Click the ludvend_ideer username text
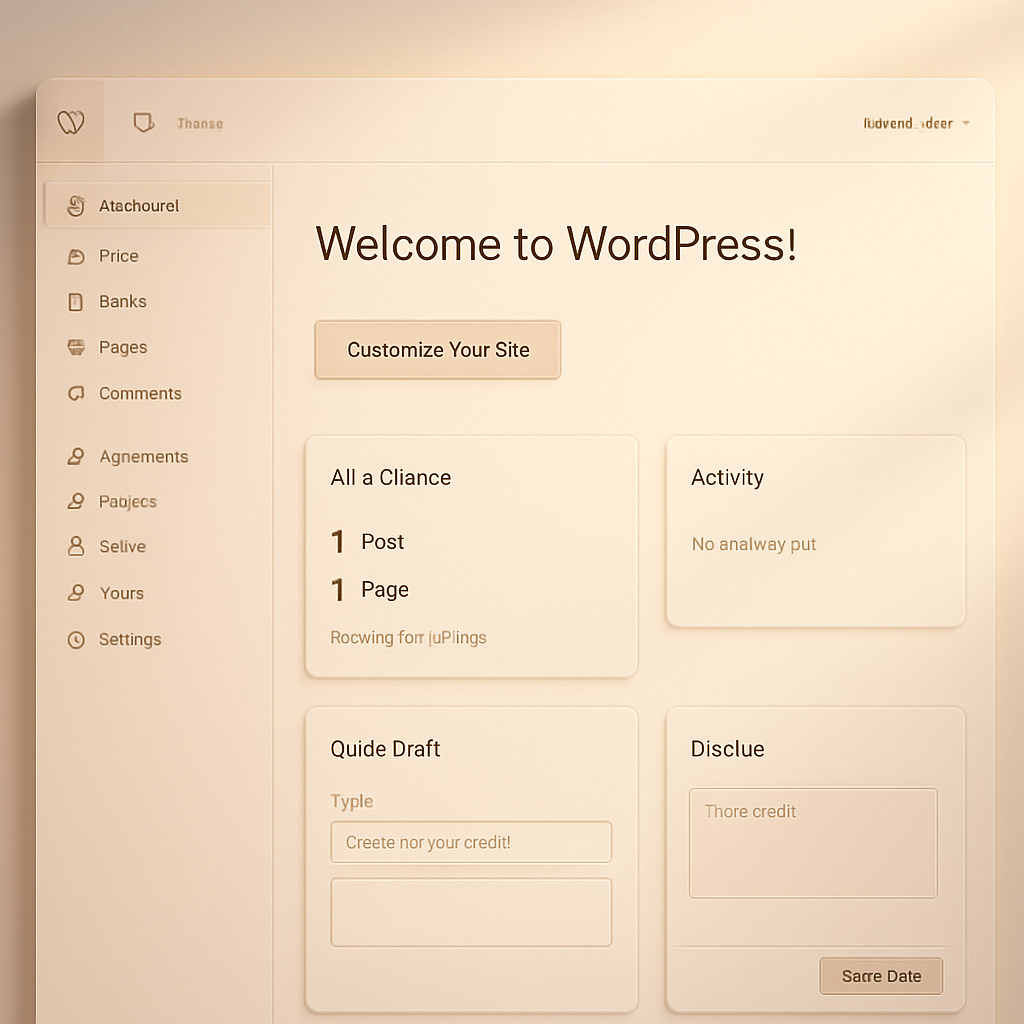The image size is (1024, 1024). pos(908,123)
